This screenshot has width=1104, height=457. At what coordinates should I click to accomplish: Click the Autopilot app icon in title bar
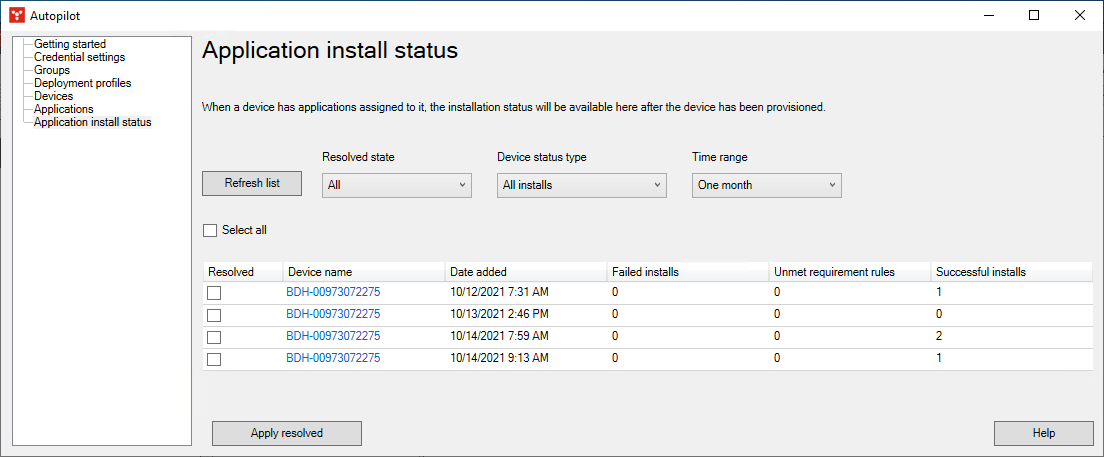click(16, 15)
